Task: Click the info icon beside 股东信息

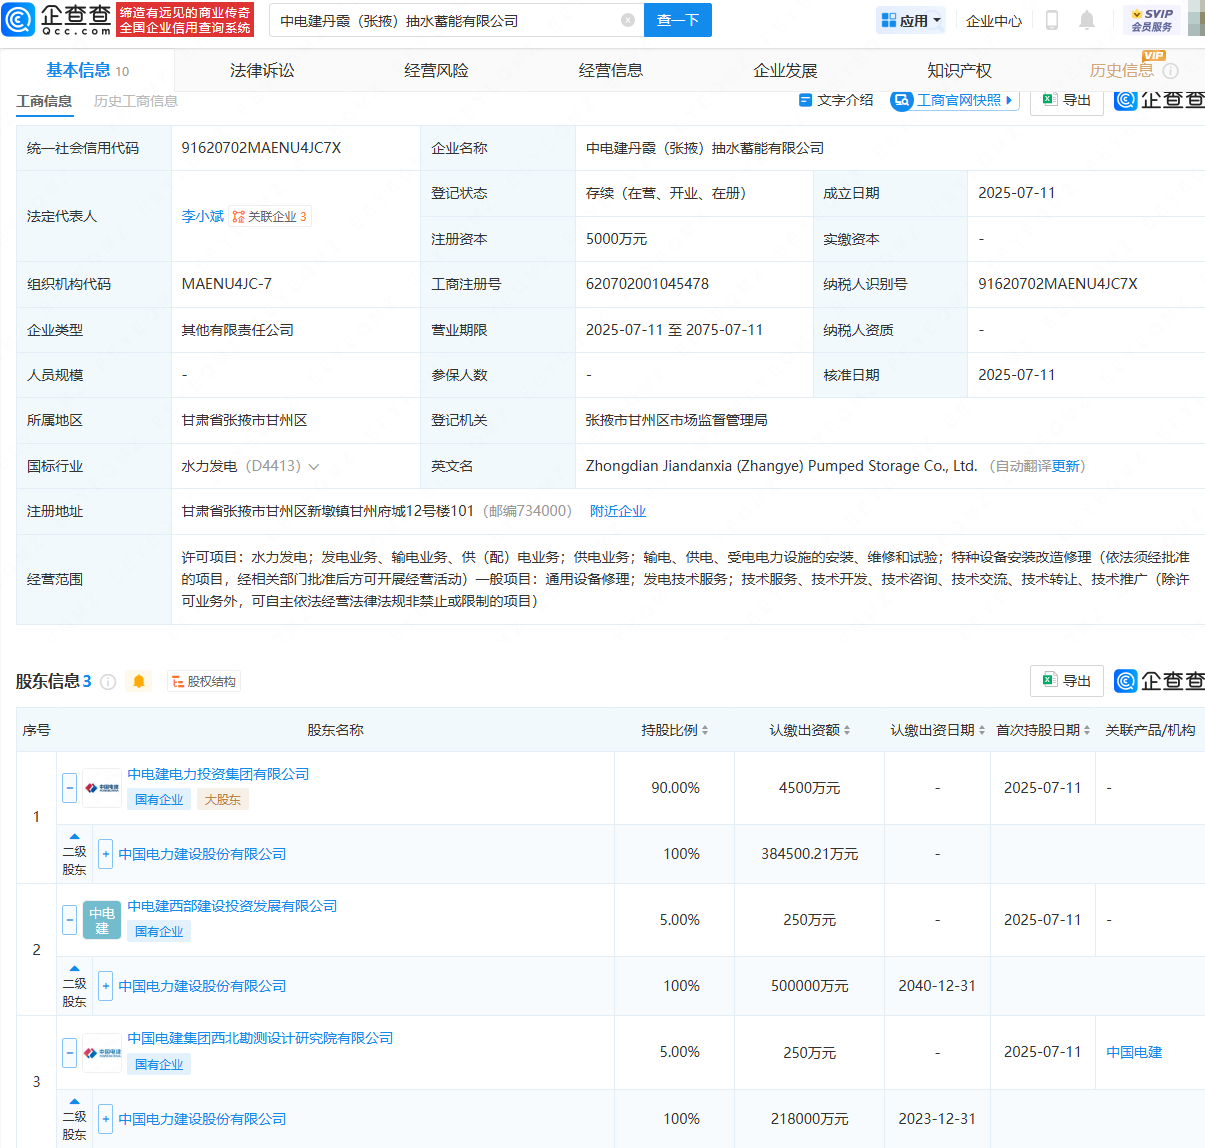Action: point(108,682)
